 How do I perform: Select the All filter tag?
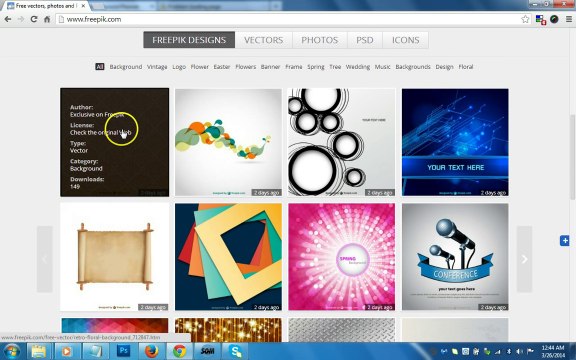pos(100,66)
